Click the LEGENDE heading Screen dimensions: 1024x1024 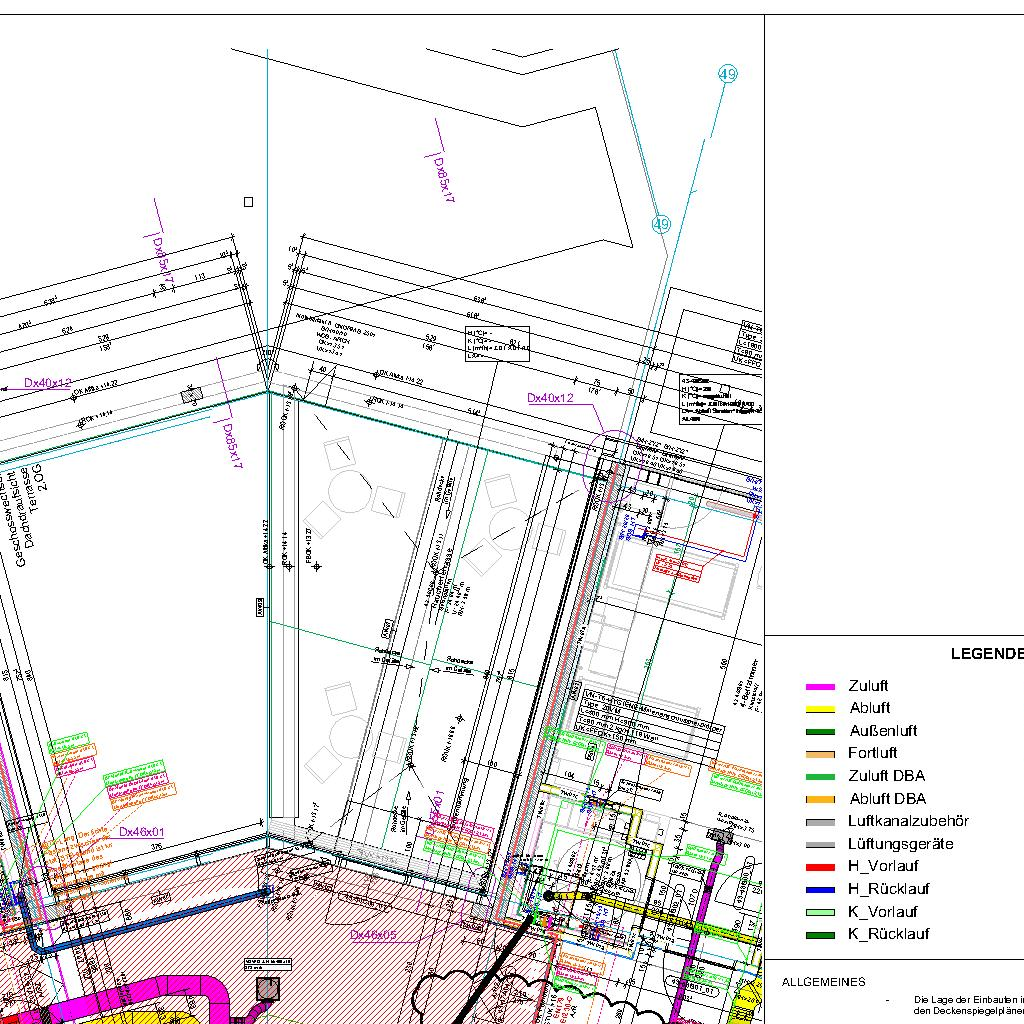pos(986,654)
